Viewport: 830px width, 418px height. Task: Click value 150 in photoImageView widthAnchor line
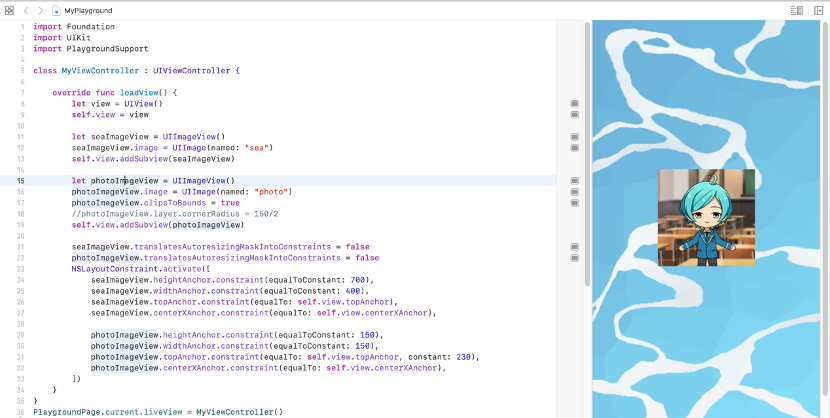pos(363,346)
